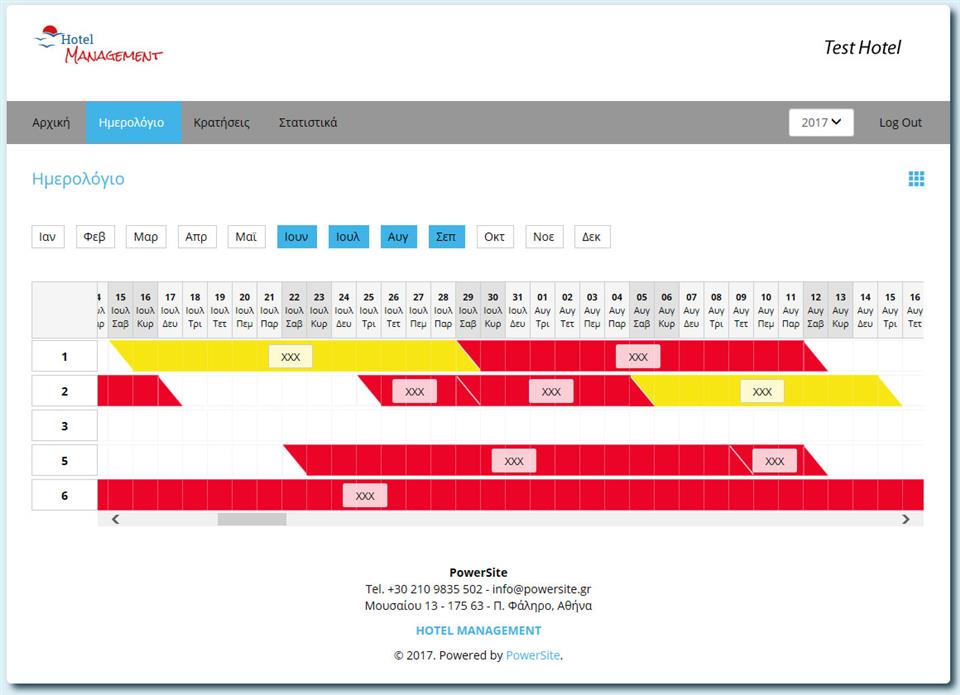Viewport: 960px width, 695px height.
Task: Enable the Οκτ month filter
Action: click(x=494, y=237)
